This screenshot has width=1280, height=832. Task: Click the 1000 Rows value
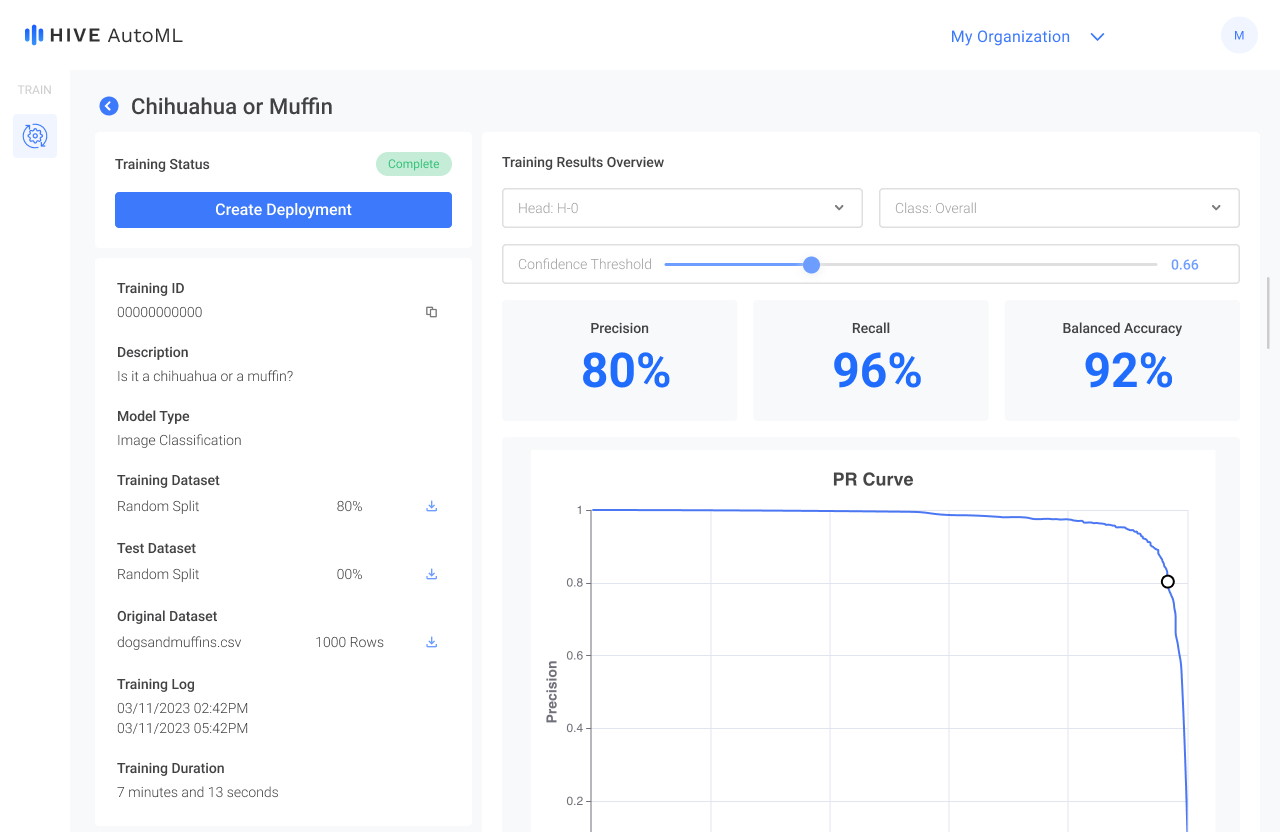click(349, 642)
